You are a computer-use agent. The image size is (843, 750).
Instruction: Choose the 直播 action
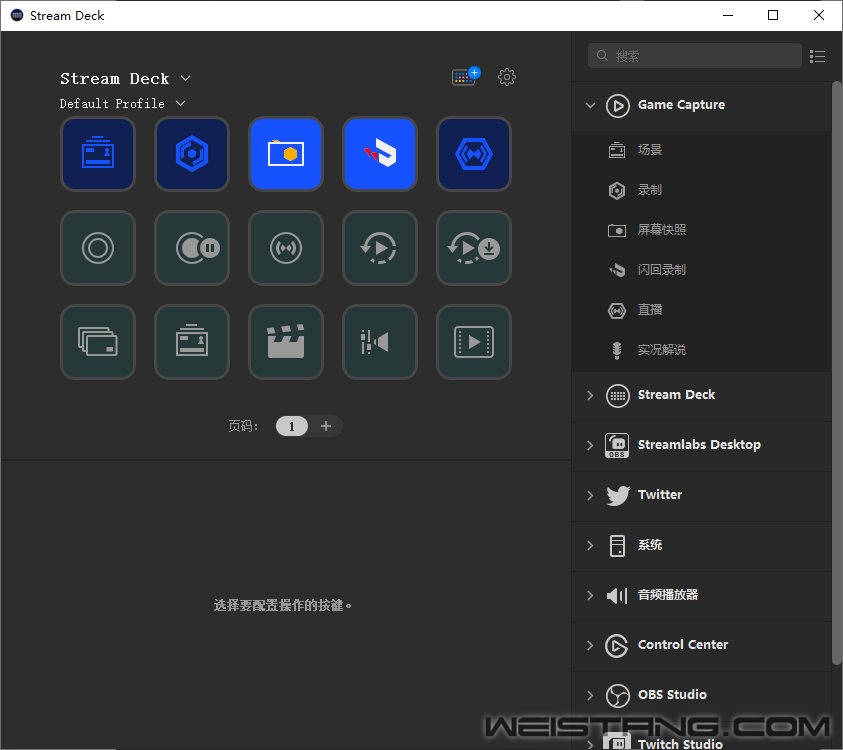click(x=702, y=310)
